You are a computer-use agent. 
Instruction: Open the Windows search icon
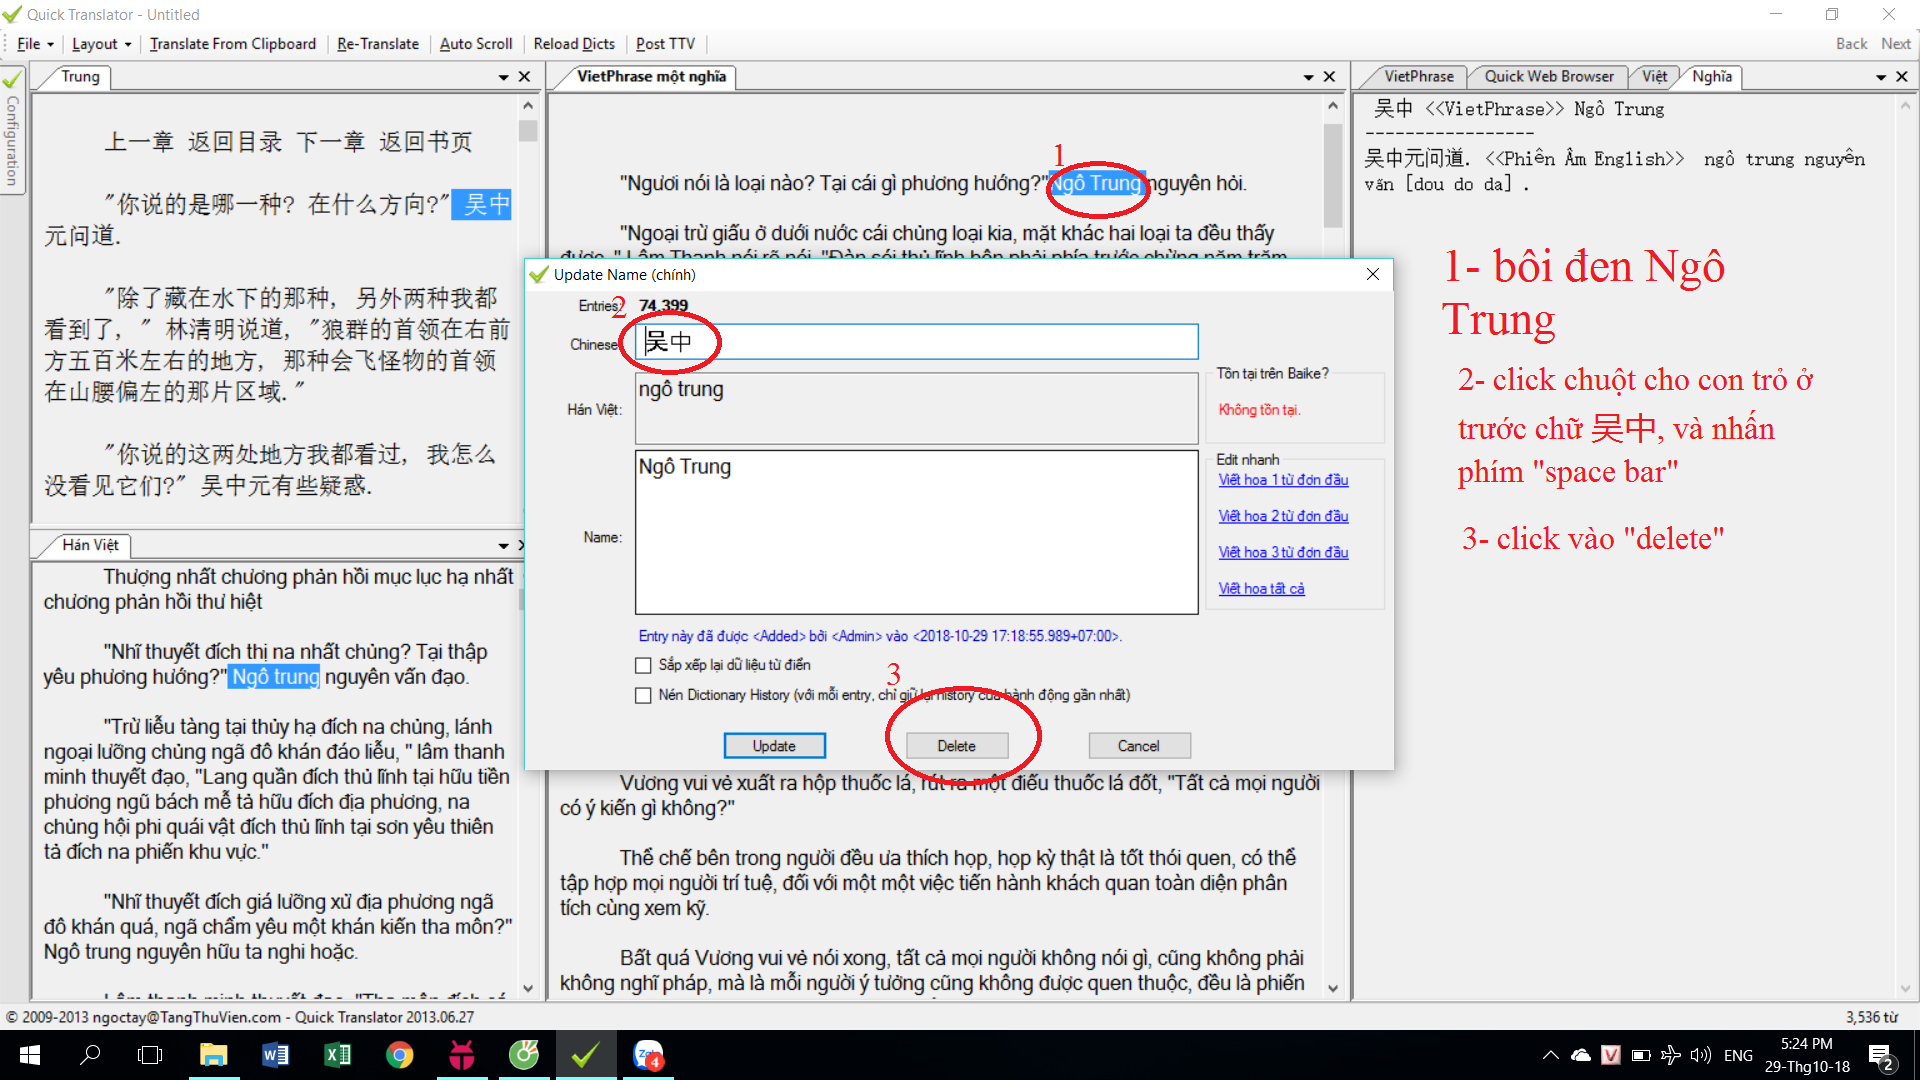click(x=90, y=1055)
